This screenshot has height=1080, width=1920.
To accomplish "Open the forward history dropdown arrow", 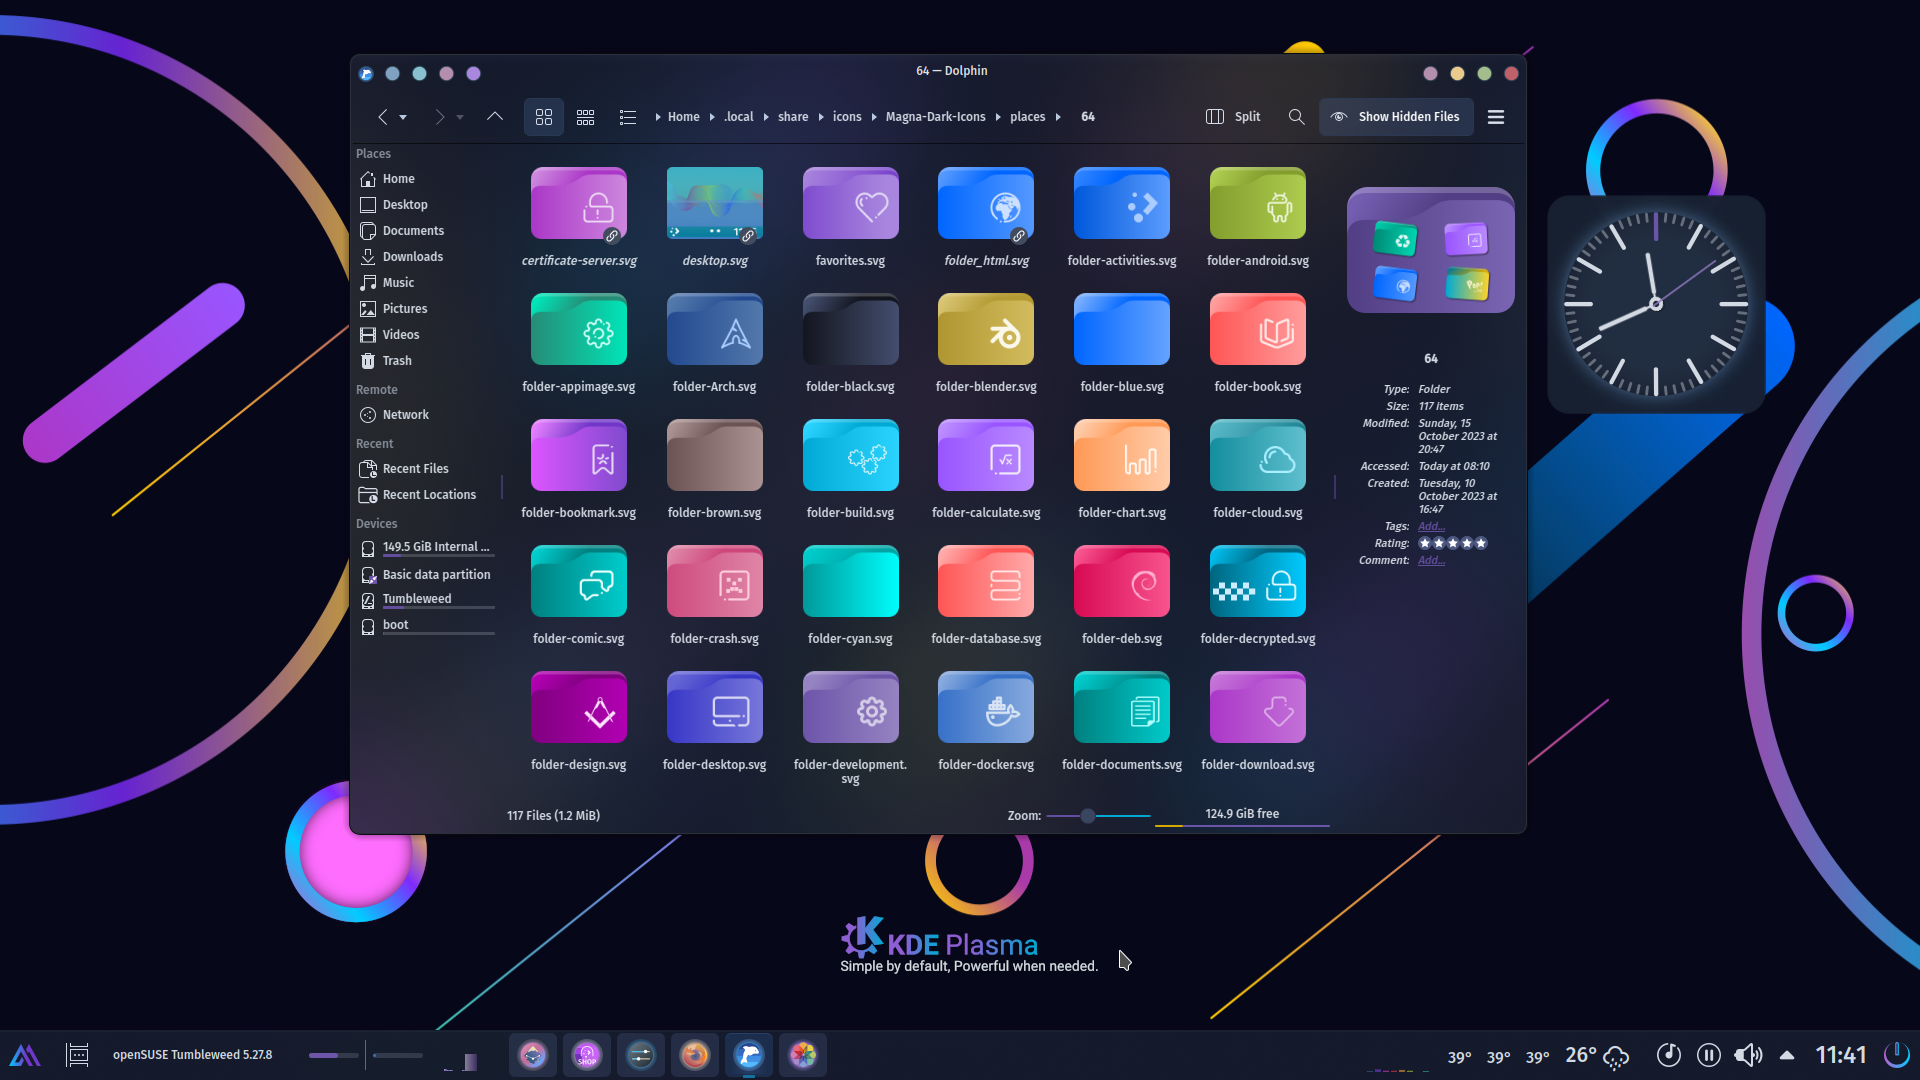I will [460, 117].
